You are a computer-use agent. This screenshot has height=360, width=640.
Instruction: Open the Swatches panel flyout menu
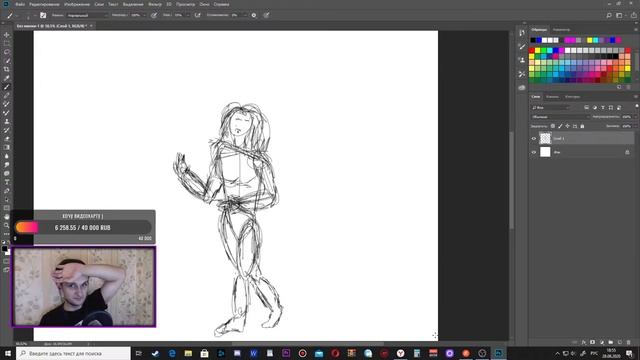coord(636,29)
